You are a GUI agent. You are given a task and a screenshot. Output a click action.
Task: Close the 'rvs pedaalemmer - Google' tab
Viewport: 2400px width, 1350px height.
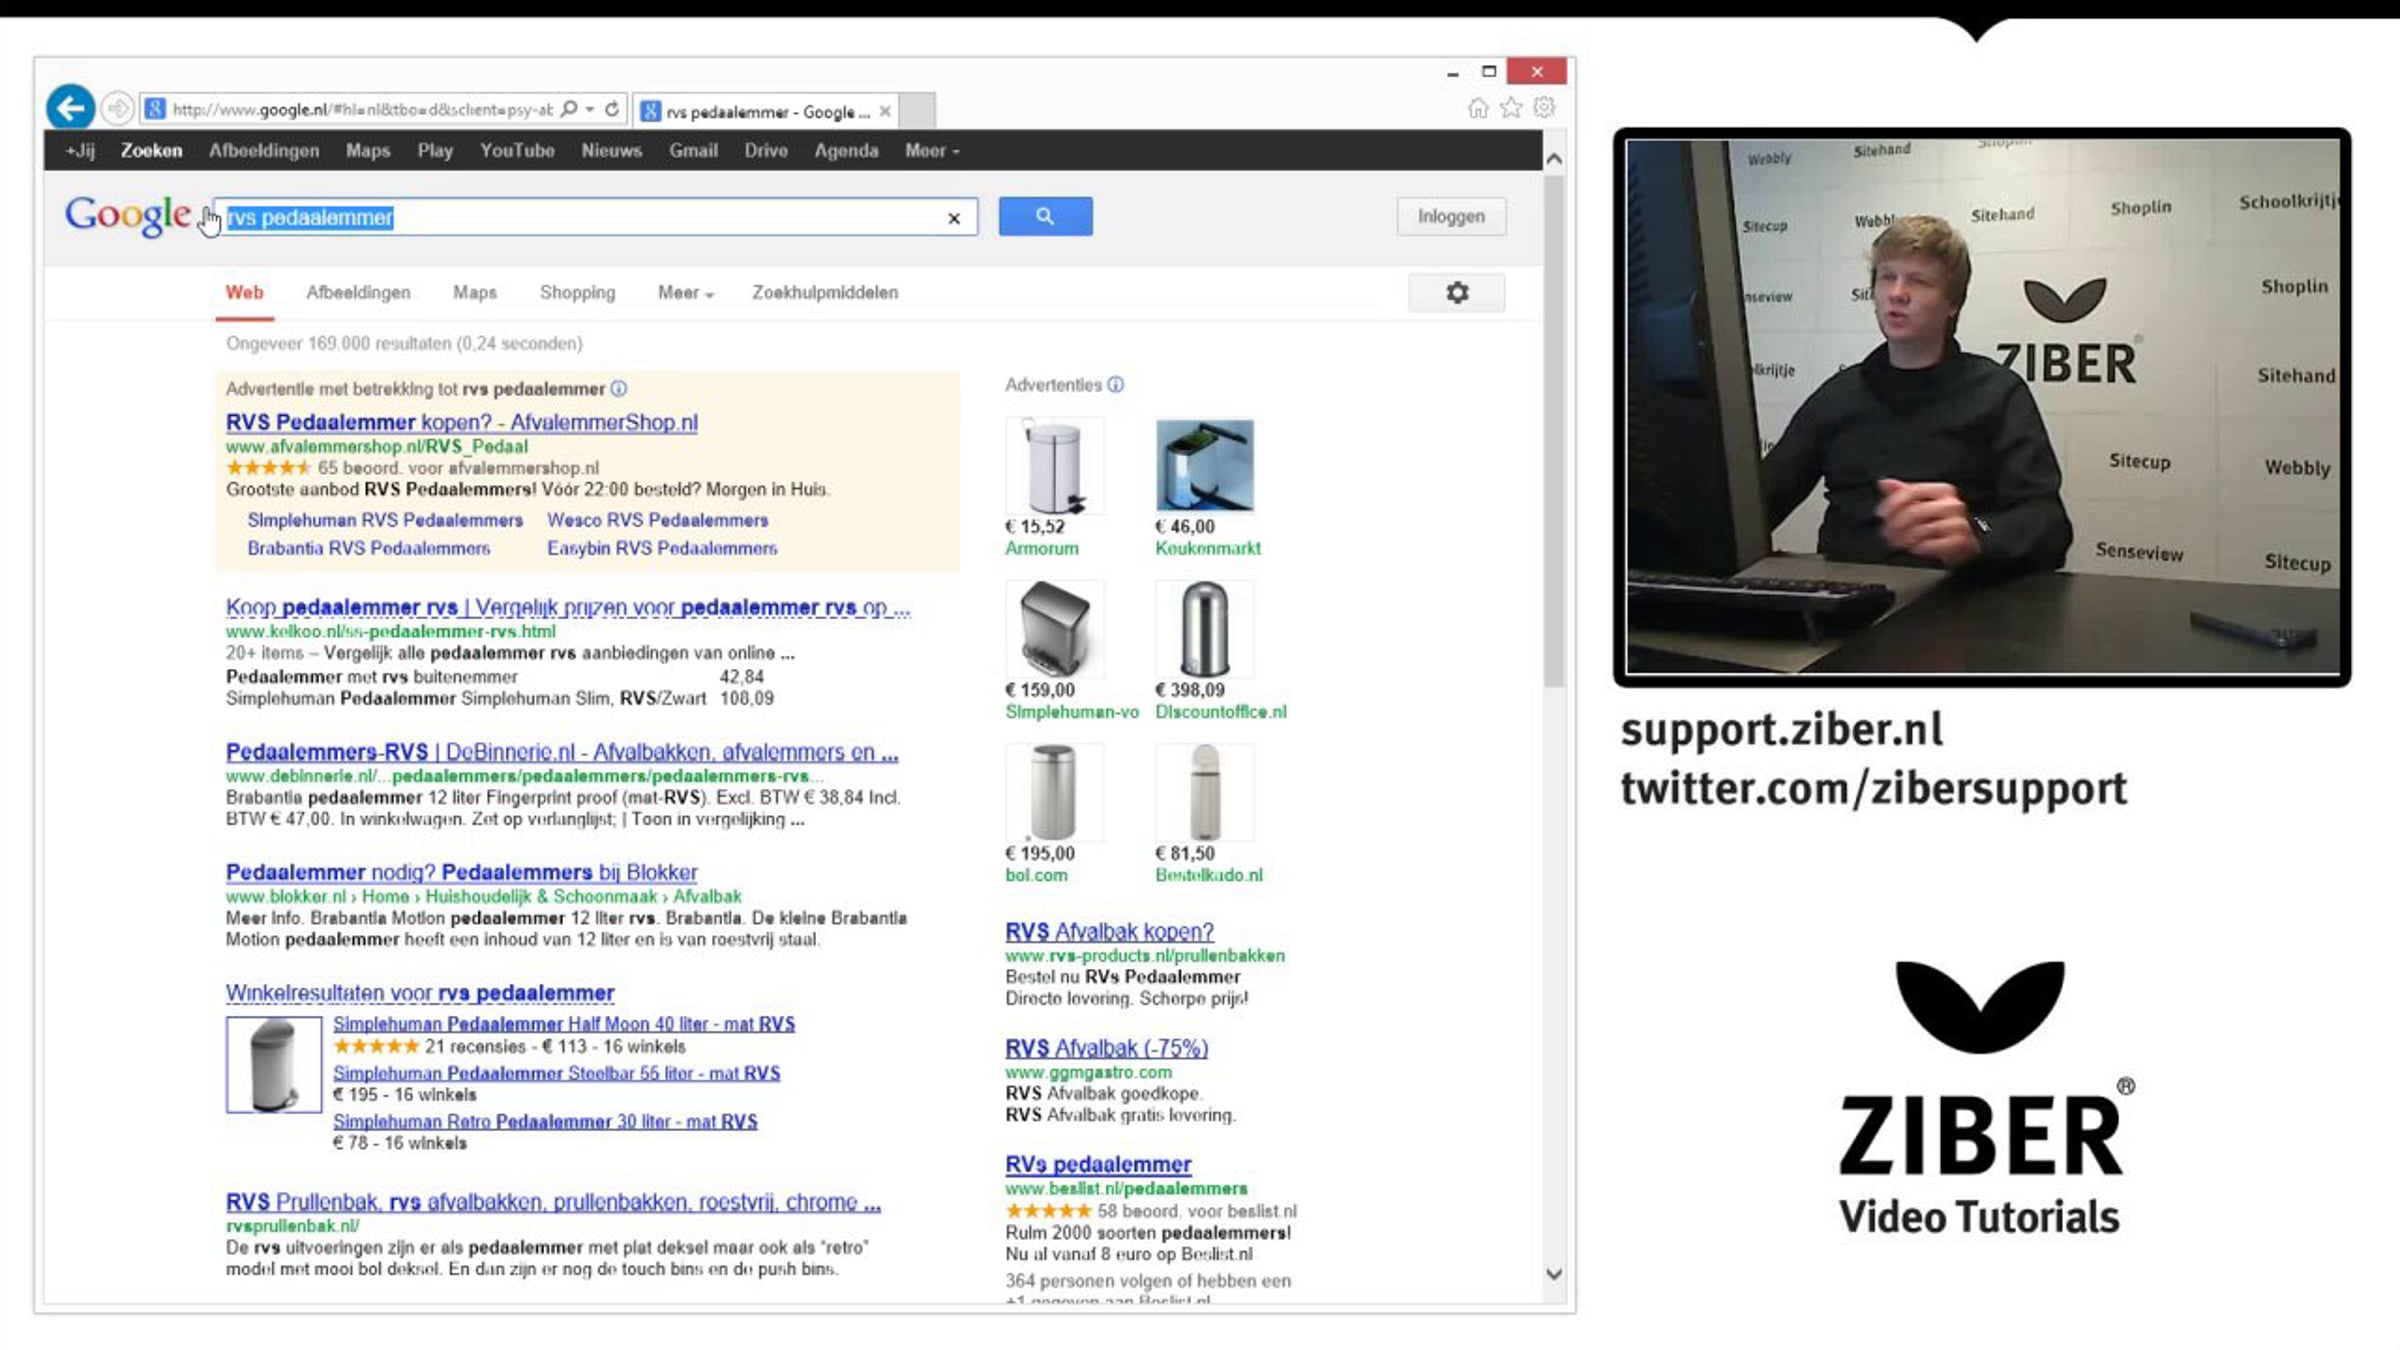pyautogui.click(x=885, y=111)
